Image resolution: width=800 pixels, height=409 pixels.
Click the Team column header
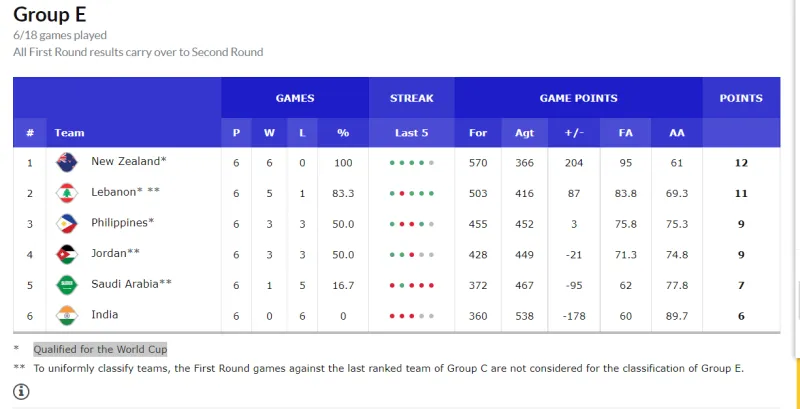tap(70, 133)
